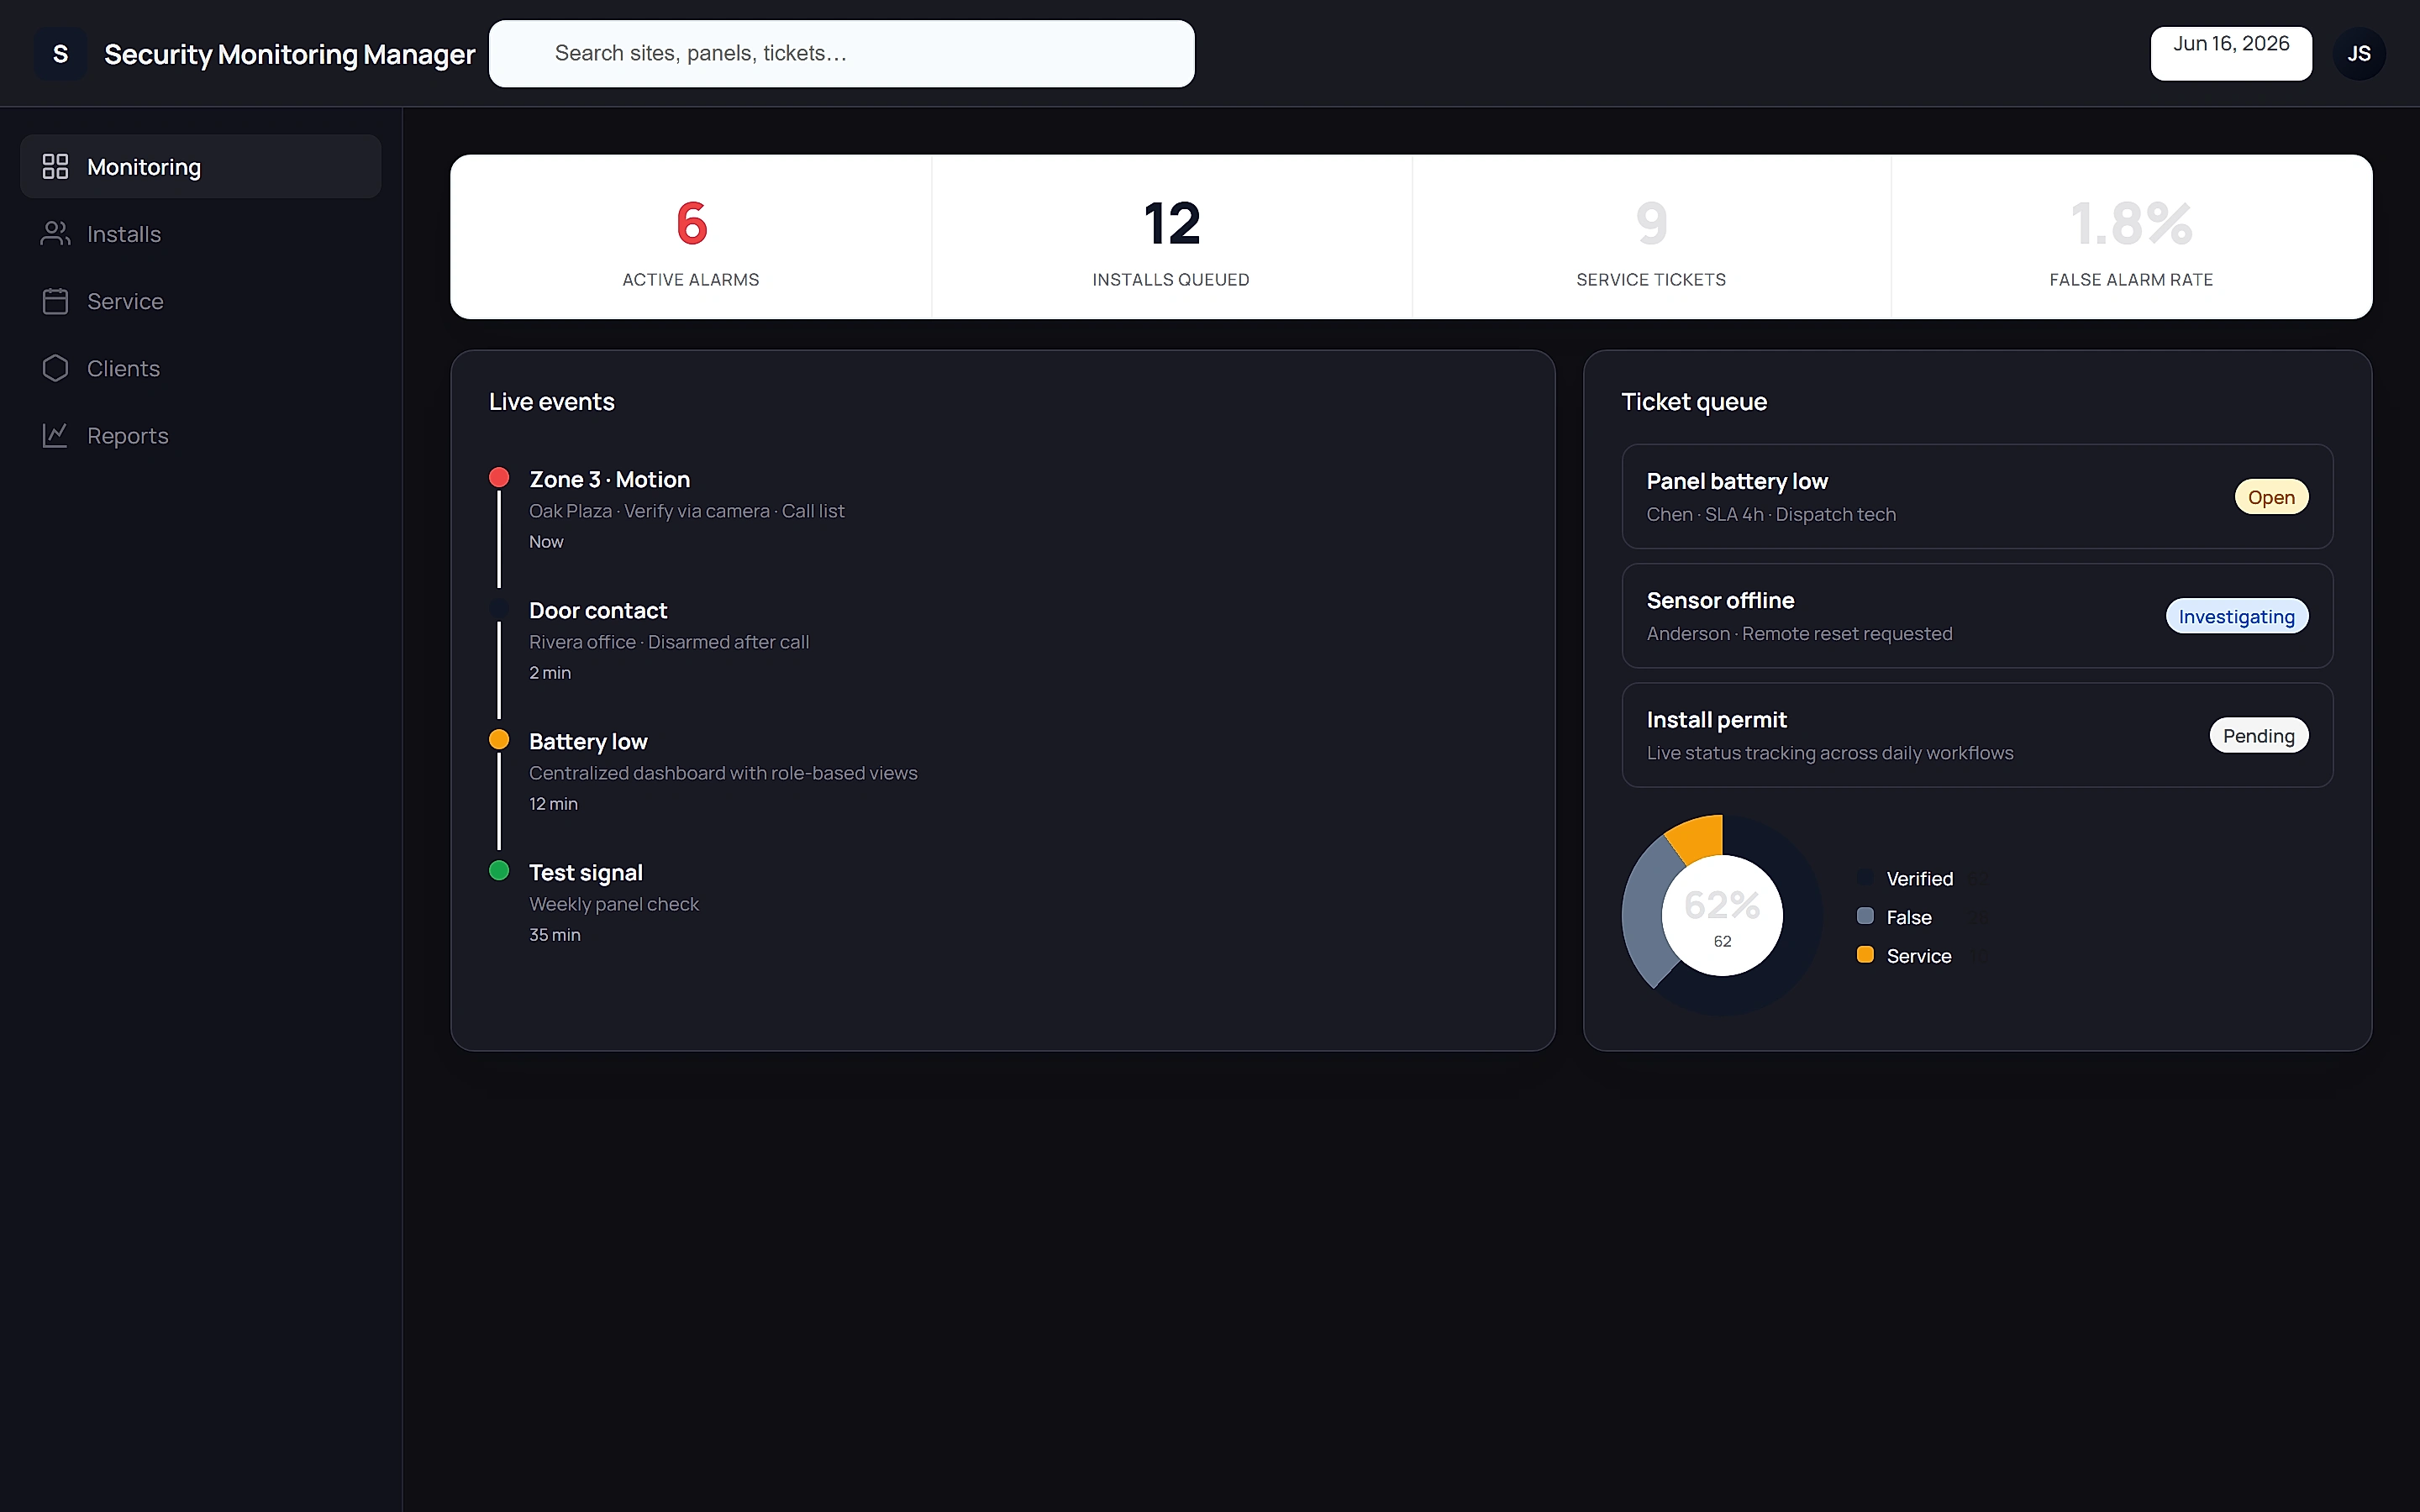Open the Install permit ticket
The image size is (2420, 1512).
[x=1977, y=734]
